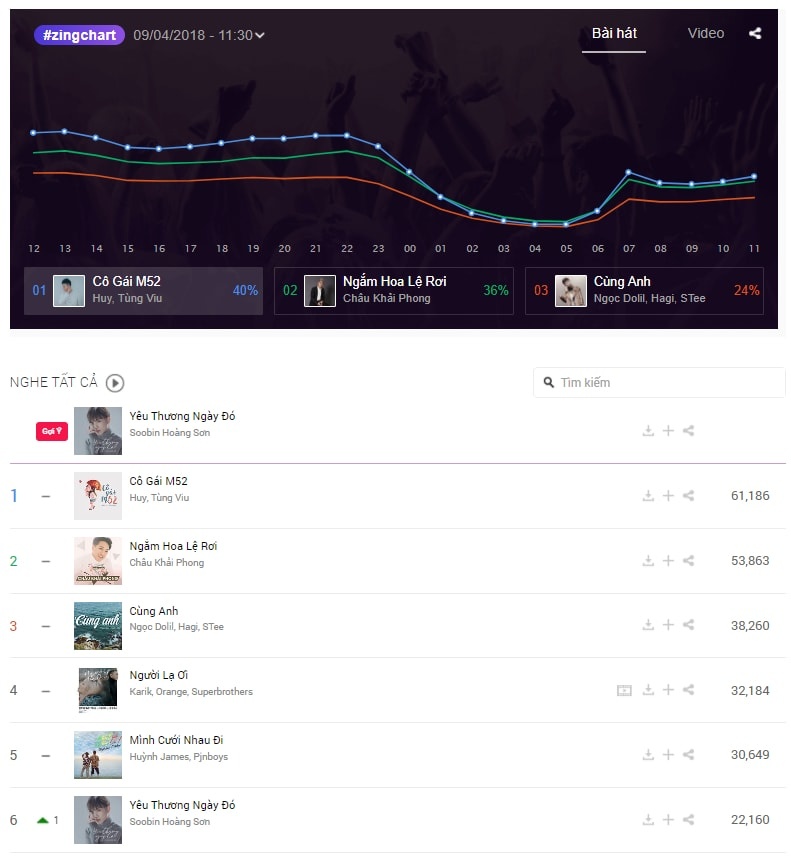Select chart card 01 Cô Gái M52

(143, 290)
